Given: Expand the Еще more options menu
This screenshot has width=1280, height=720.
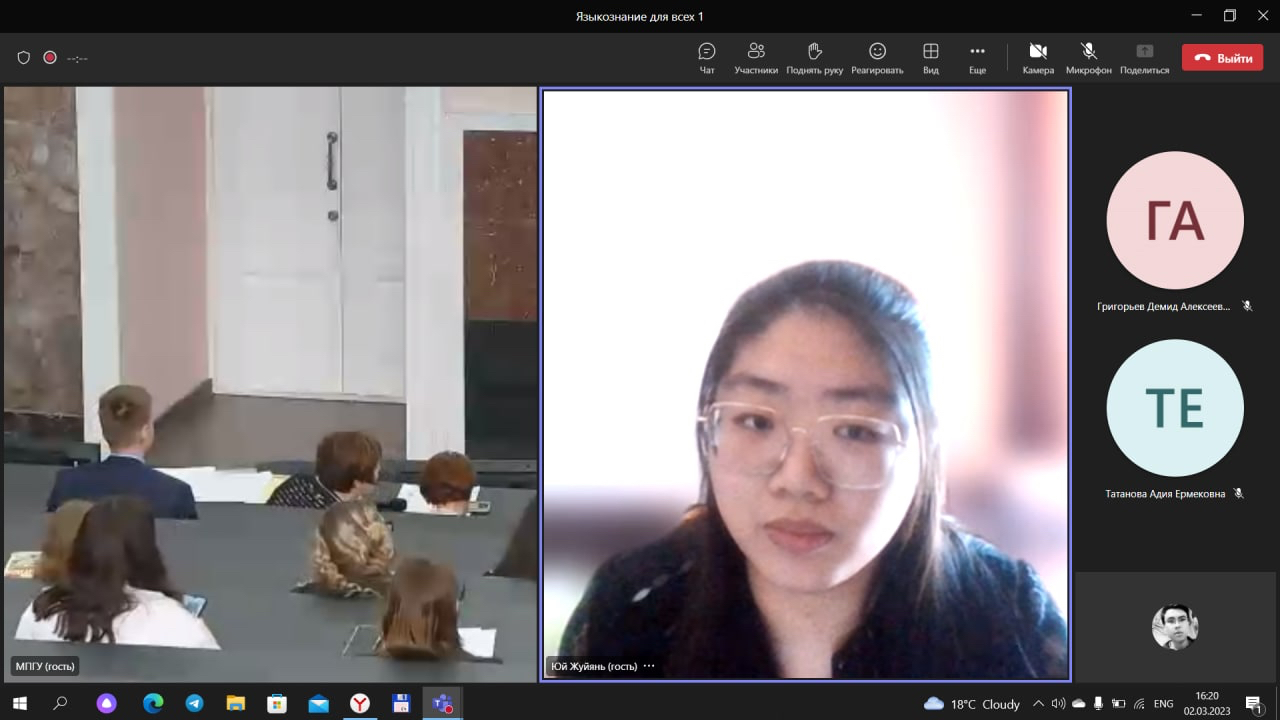Looking at the screenshot, I should (977, 58).
